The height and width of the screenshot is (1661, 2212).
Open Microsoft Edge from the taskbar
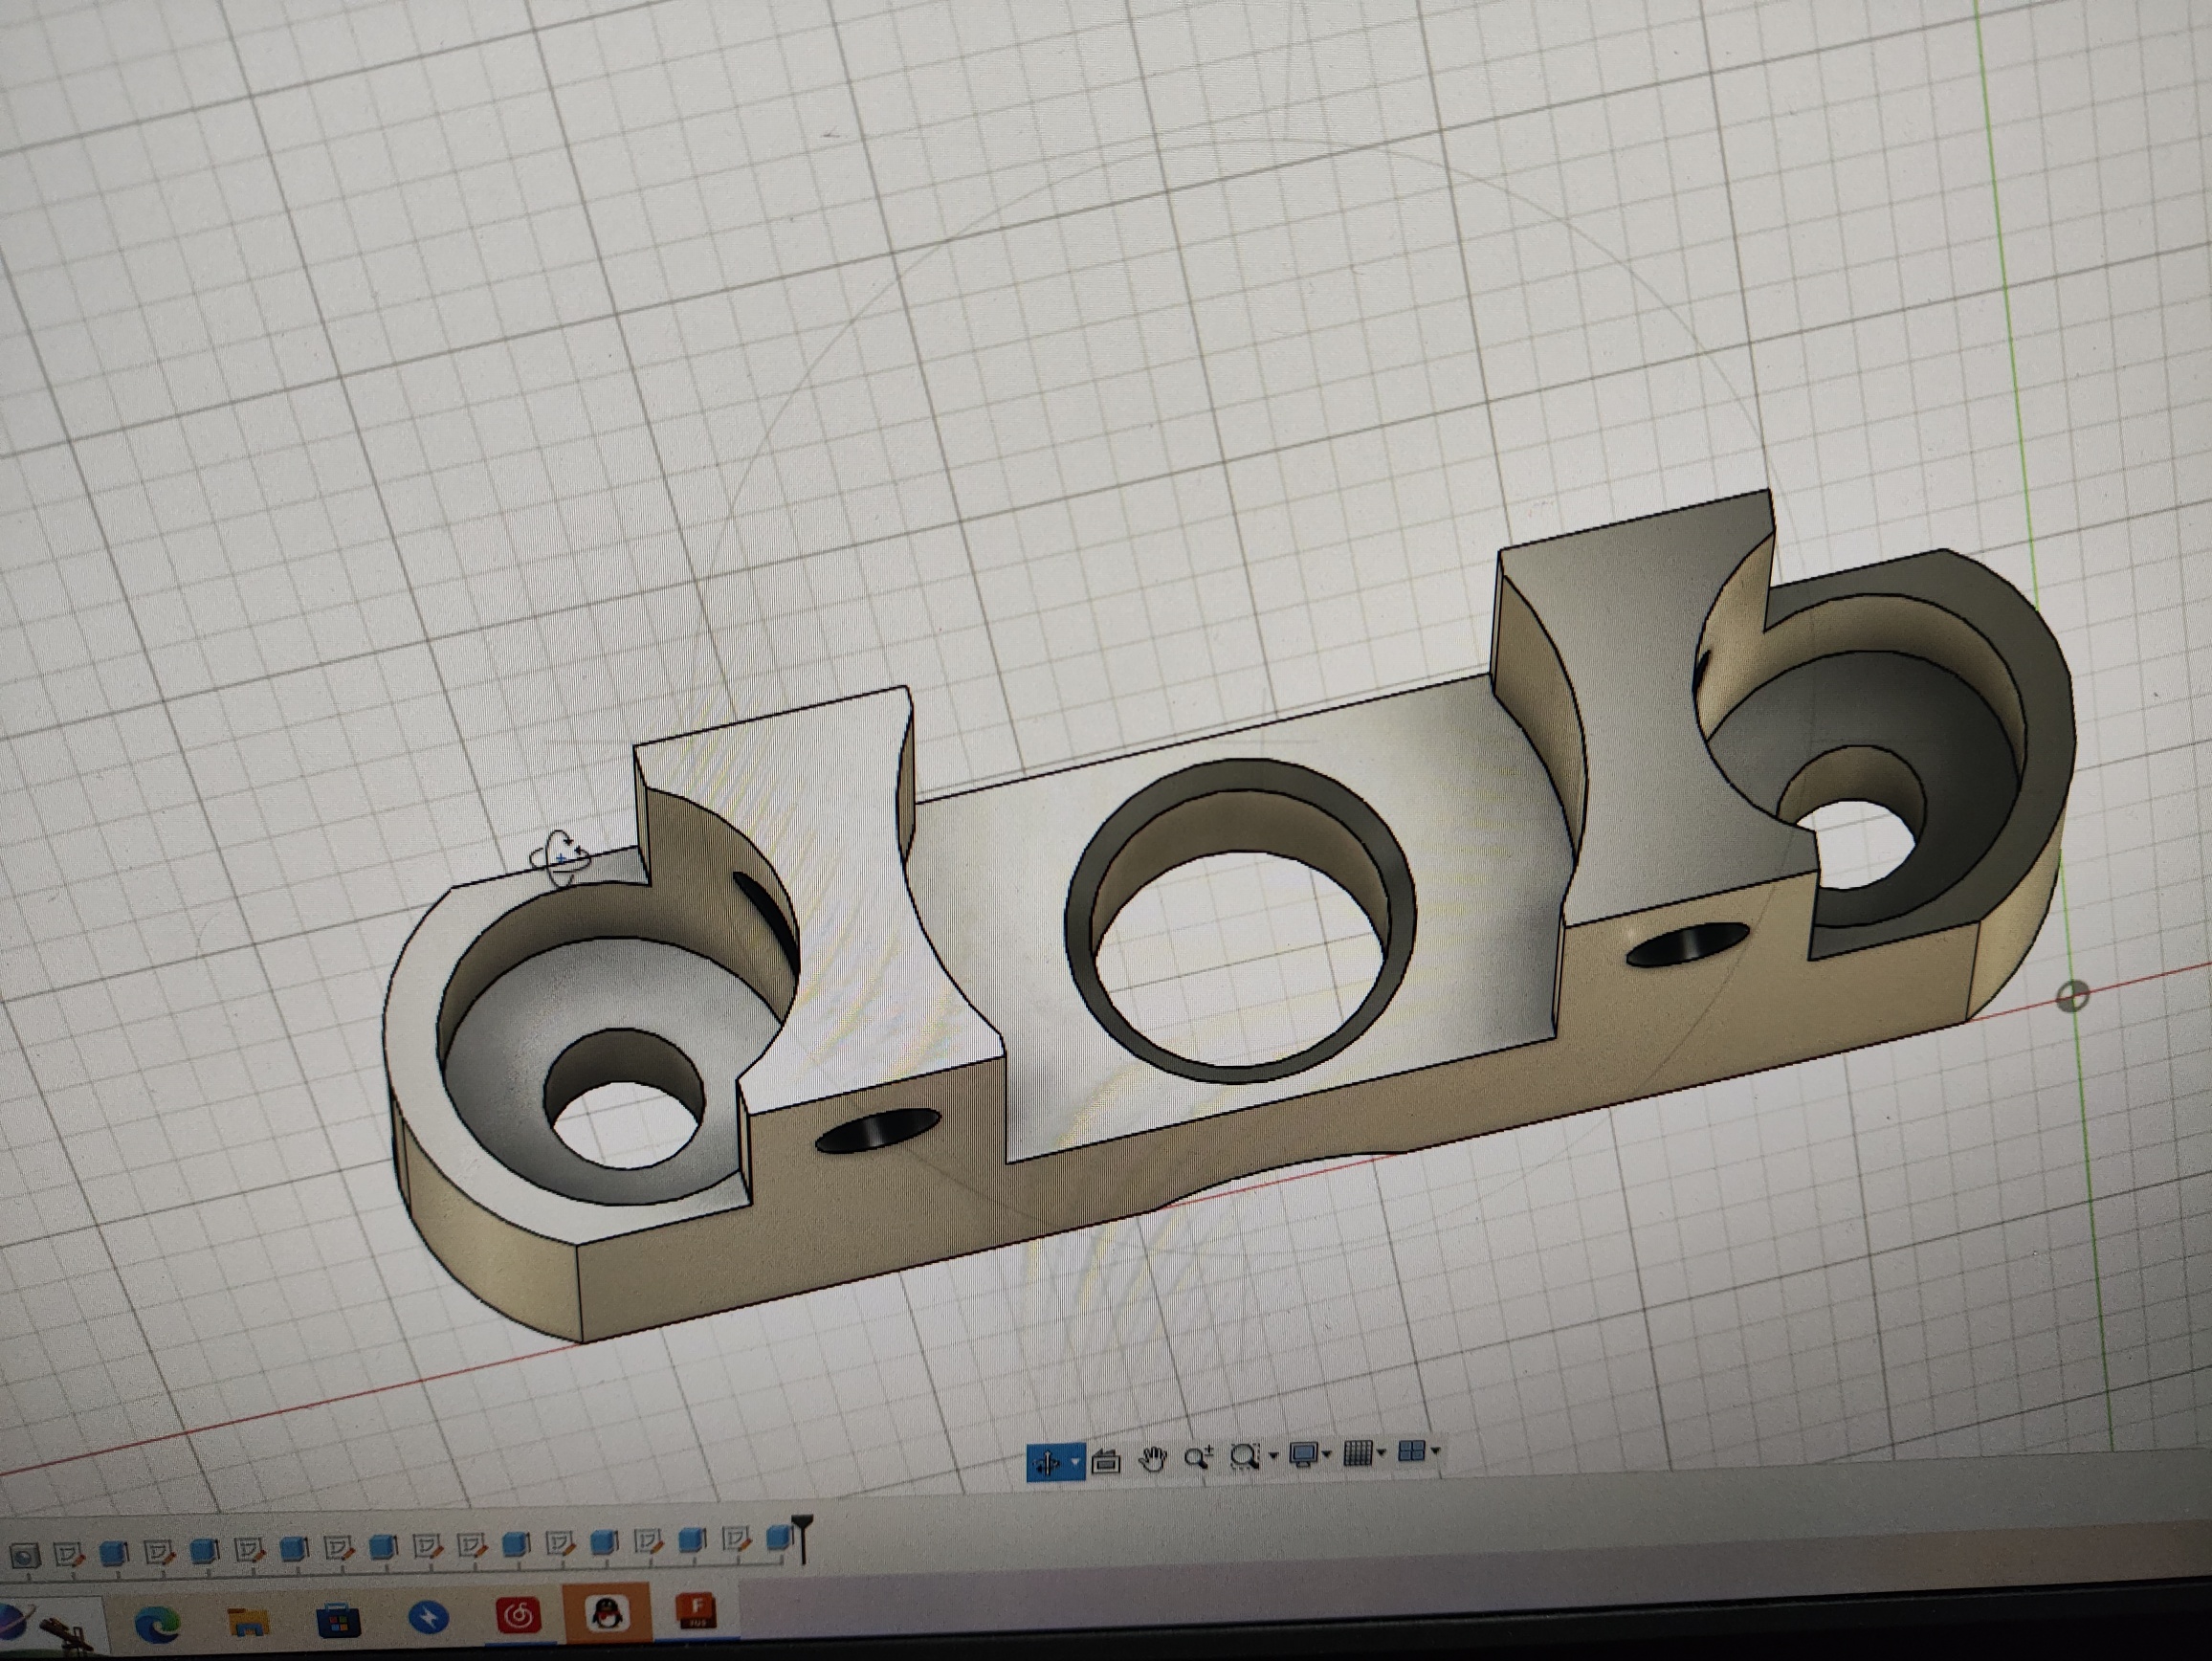click(157, 1624)
